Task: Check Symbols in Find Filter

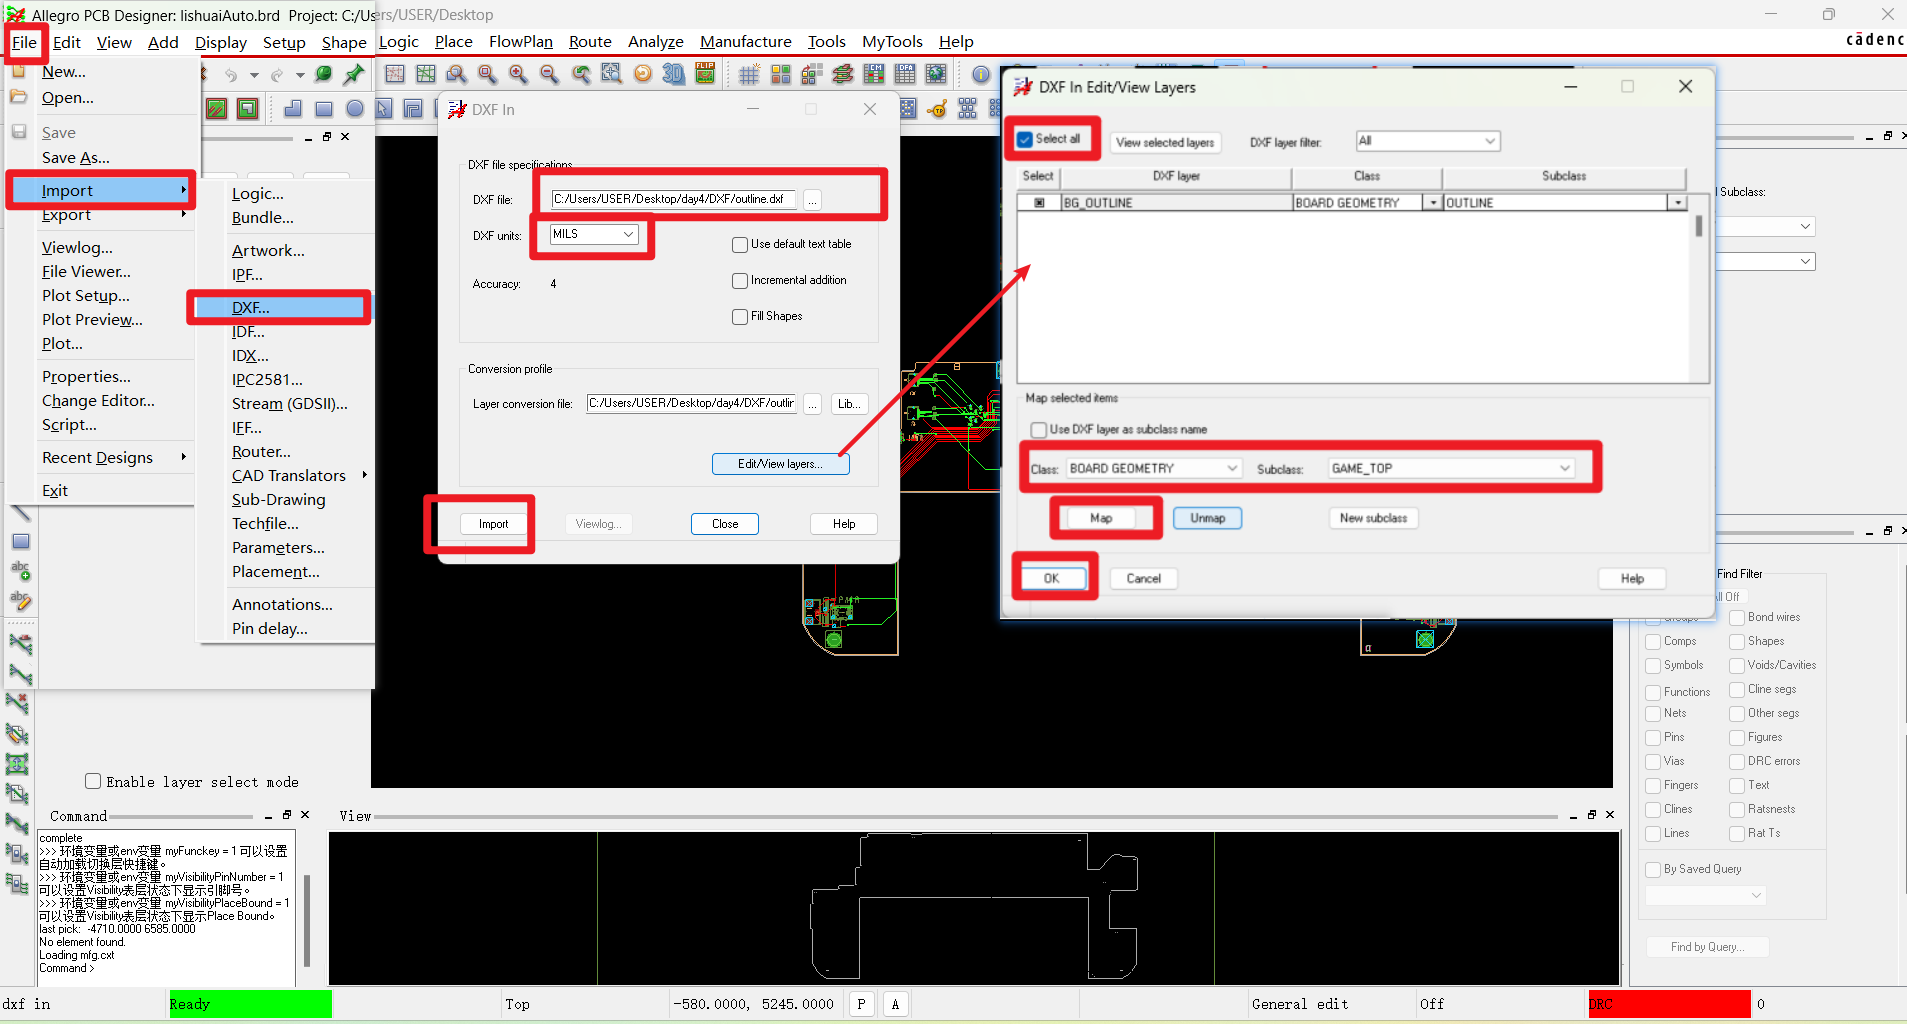Action: [1653, 666]
